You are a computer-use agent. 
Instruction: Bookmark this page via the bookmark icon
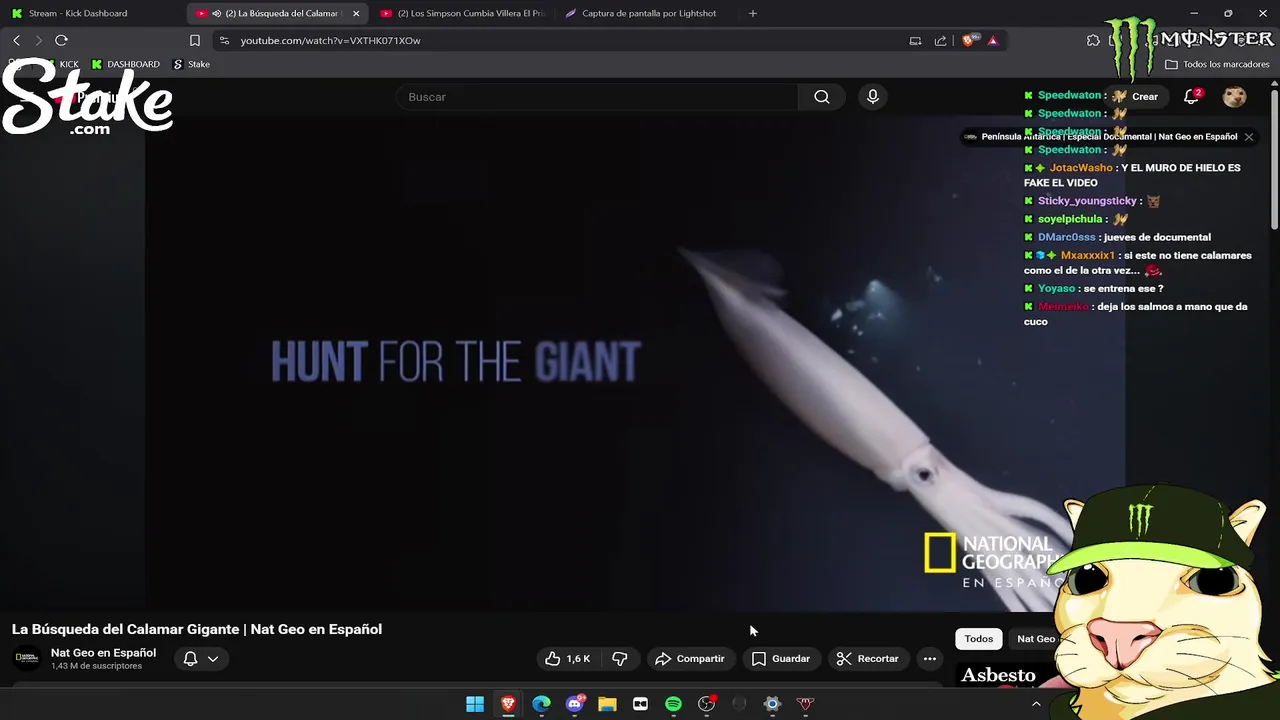195,41
